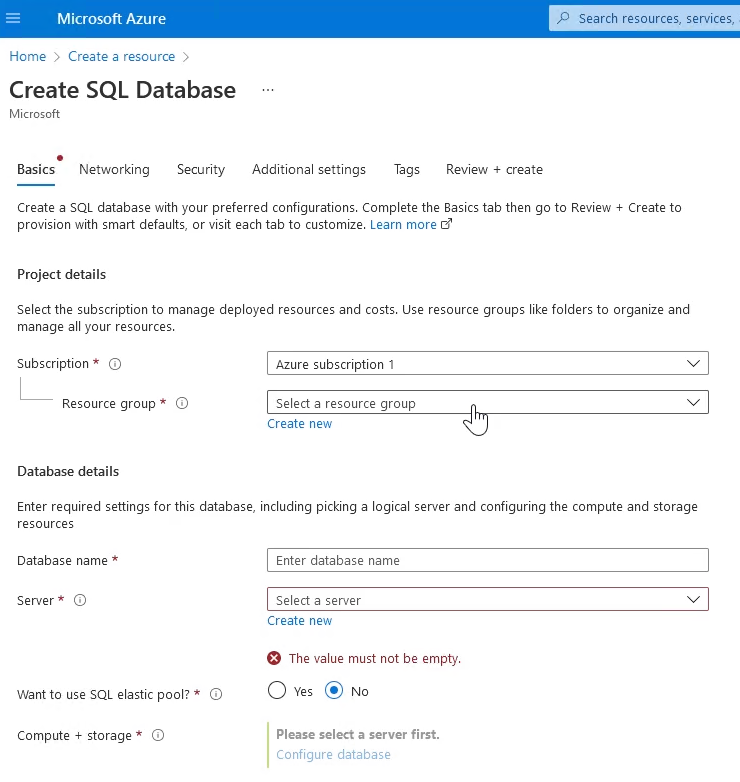Viewport: 740px width, 782px height.
Task: Click the Microsoft Azure title in header
Action: pyautogui.click(x=111, y=18)
